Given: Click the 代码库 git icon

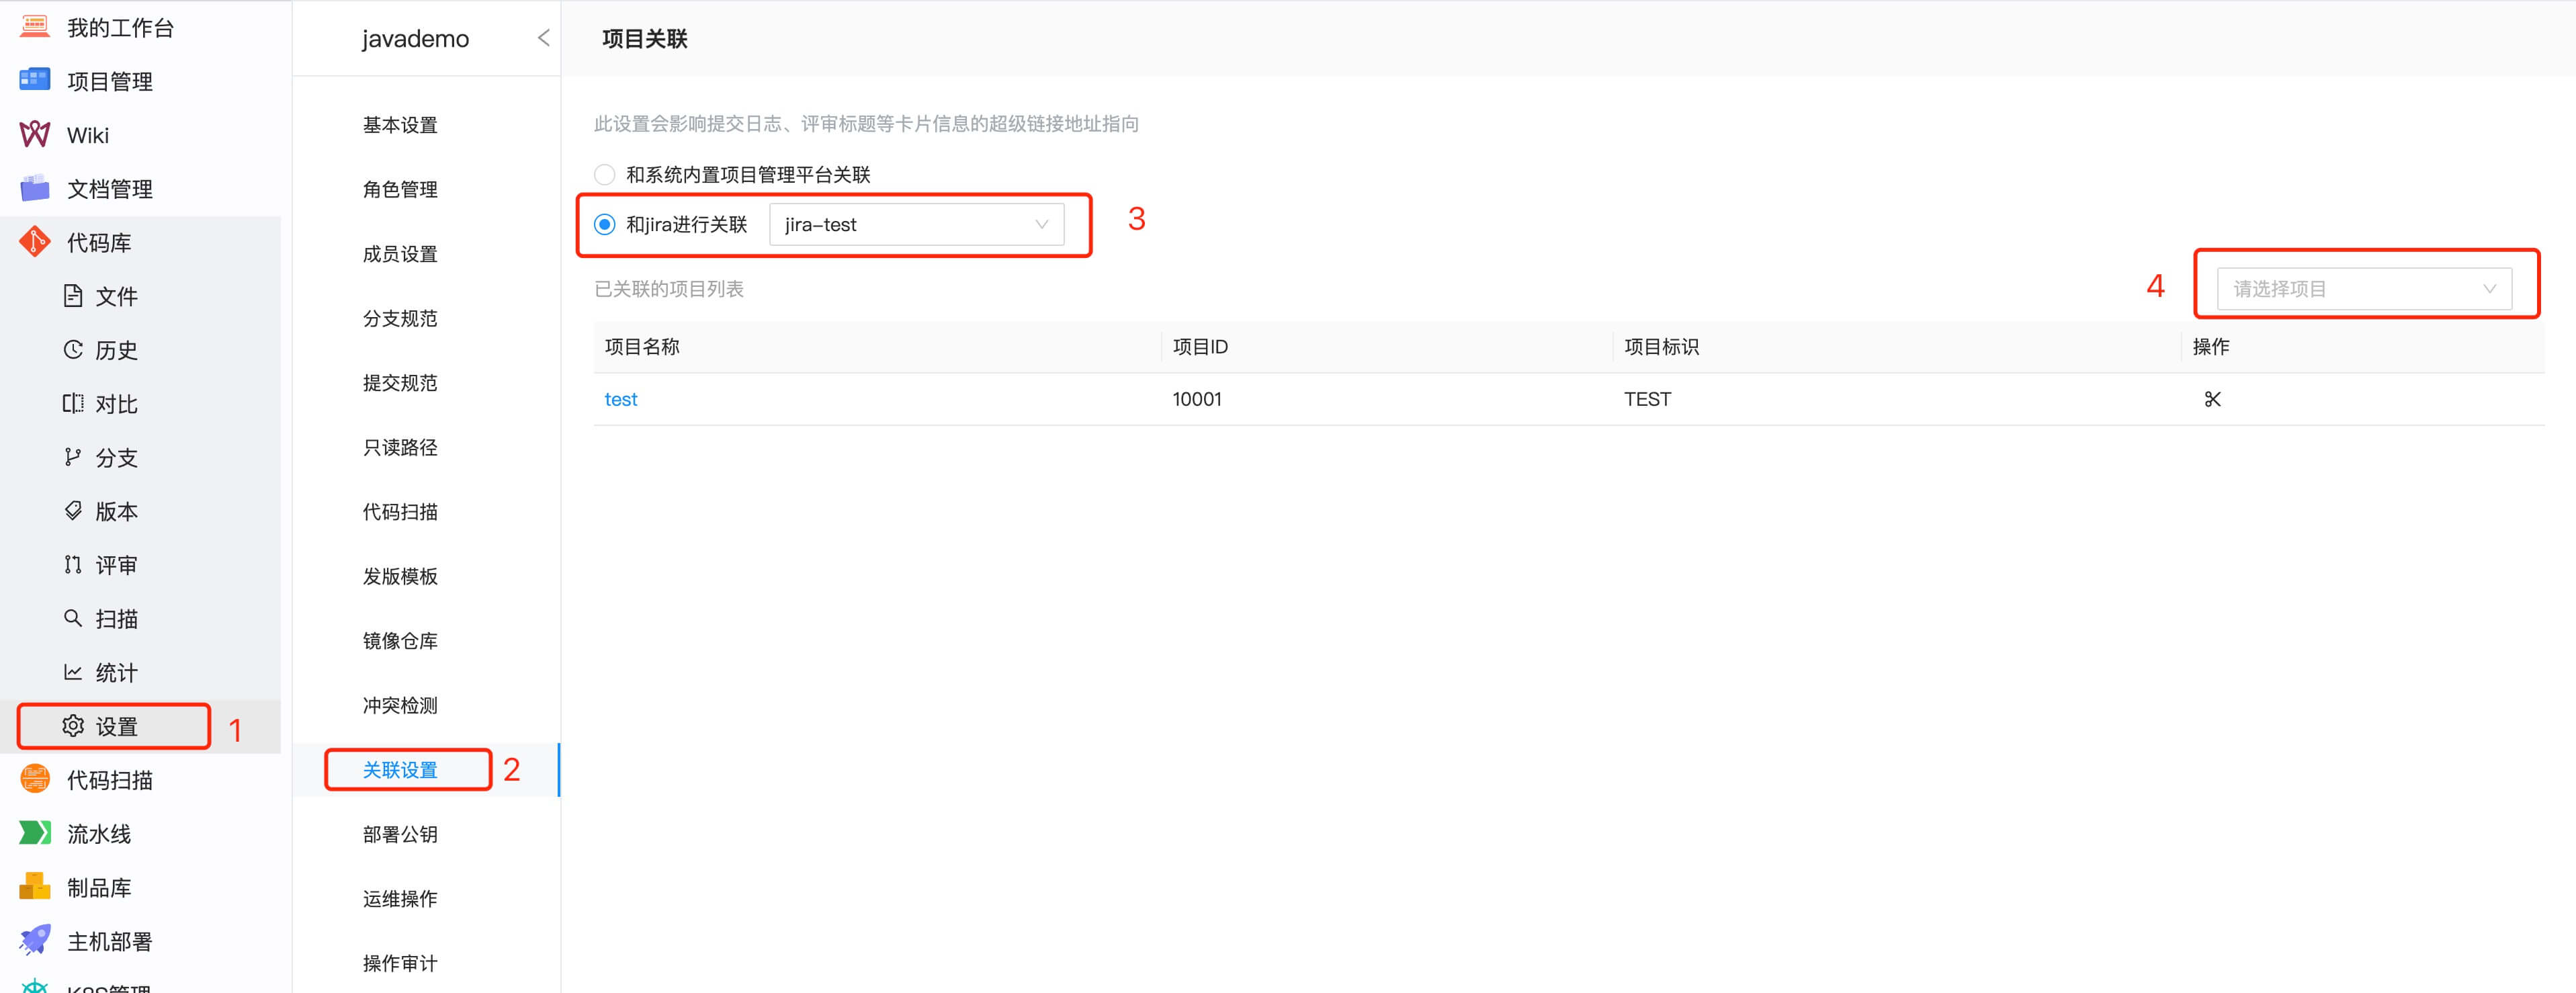Looking at the screenshot, I should coord(35,242).
